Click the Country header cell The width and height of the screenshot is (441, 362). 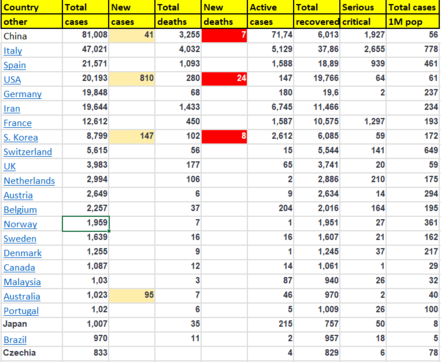coord(32,7)
